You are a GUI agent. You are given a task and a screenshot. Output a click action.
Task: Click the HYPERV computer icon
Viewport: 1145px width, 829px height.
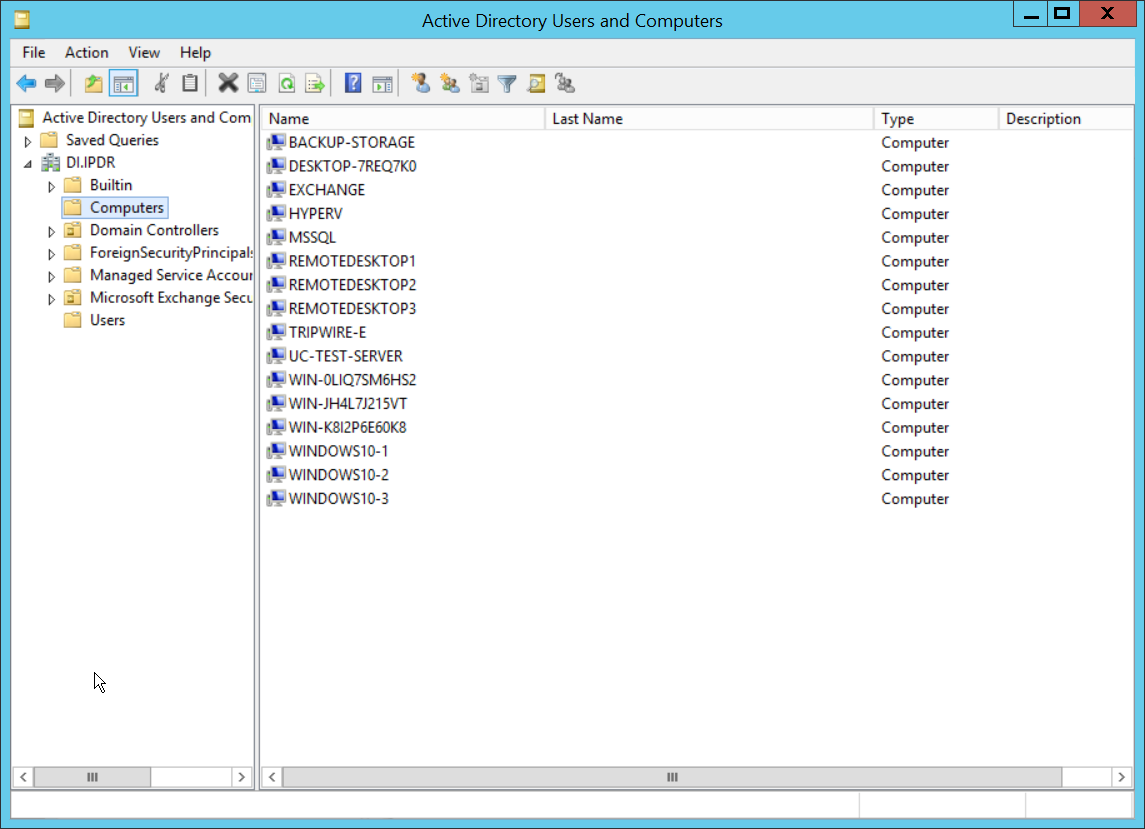point(276,213)
